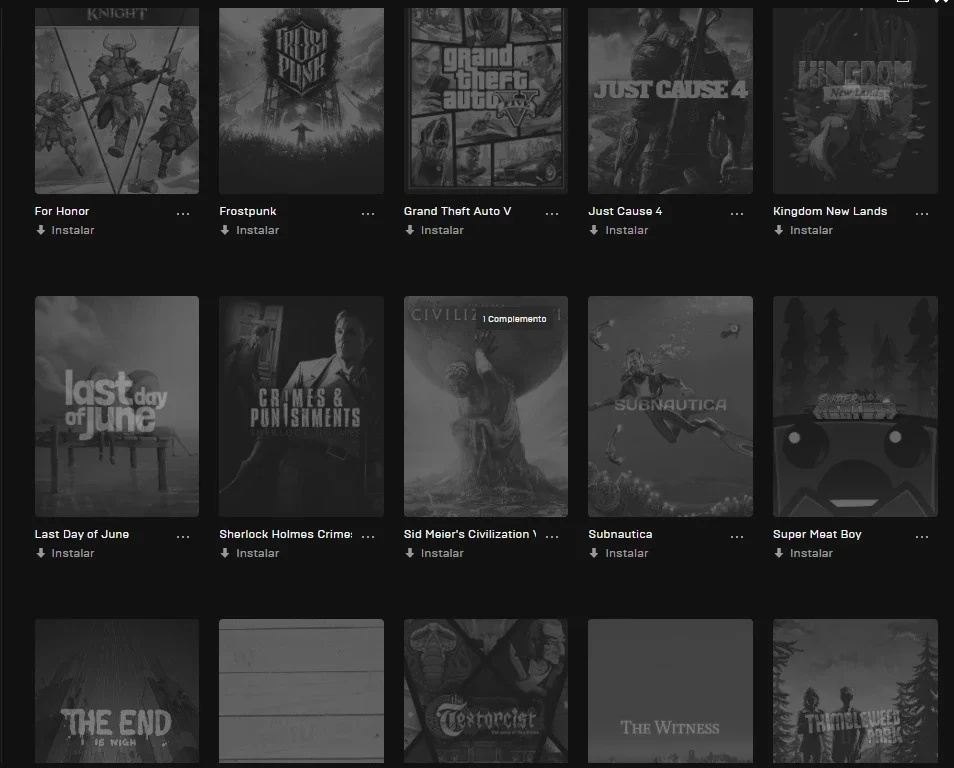Image resolution: width=954 pixels, height=768 pixels.
Task: Install Sherlock Holmes Crimes & Punishments
Action: [249, 553]
